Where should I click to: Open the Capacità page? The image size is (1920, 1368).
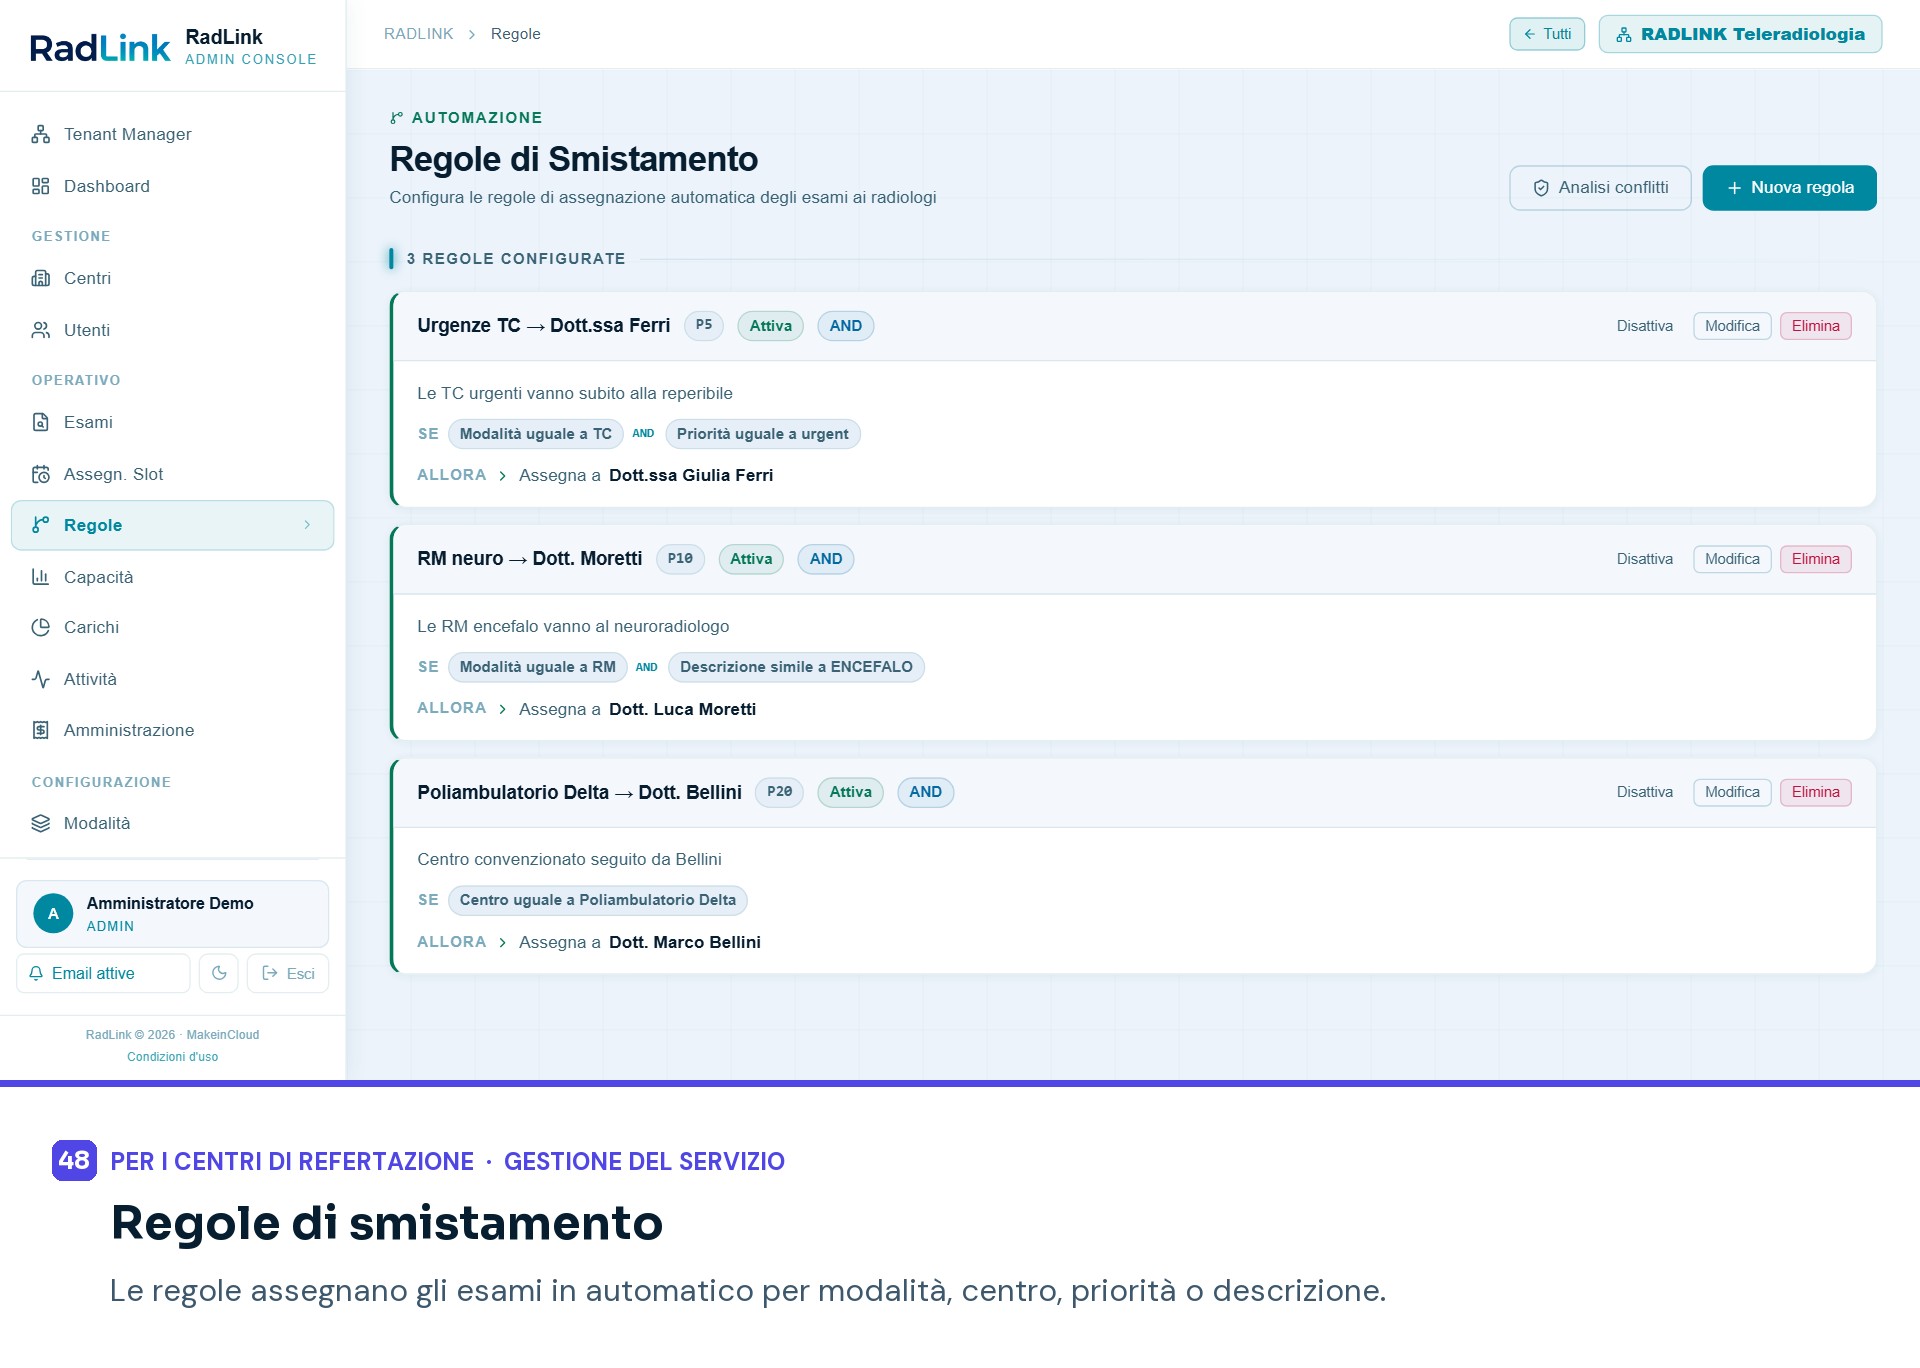click(x=172, y=577)
